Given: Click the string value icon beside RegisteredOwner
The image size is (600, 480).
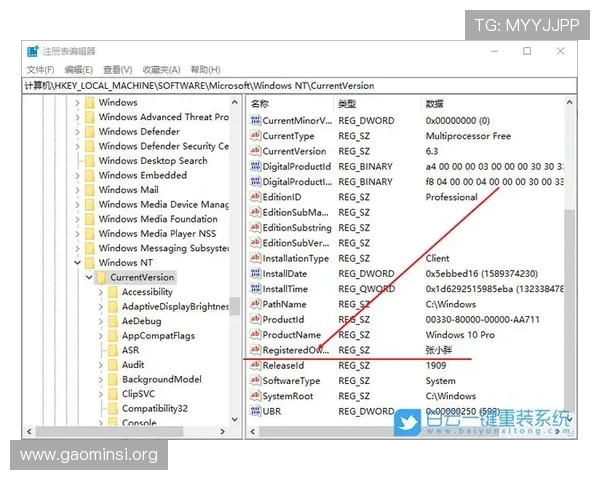Looking at the screenshot, I should tap(254, 350).
